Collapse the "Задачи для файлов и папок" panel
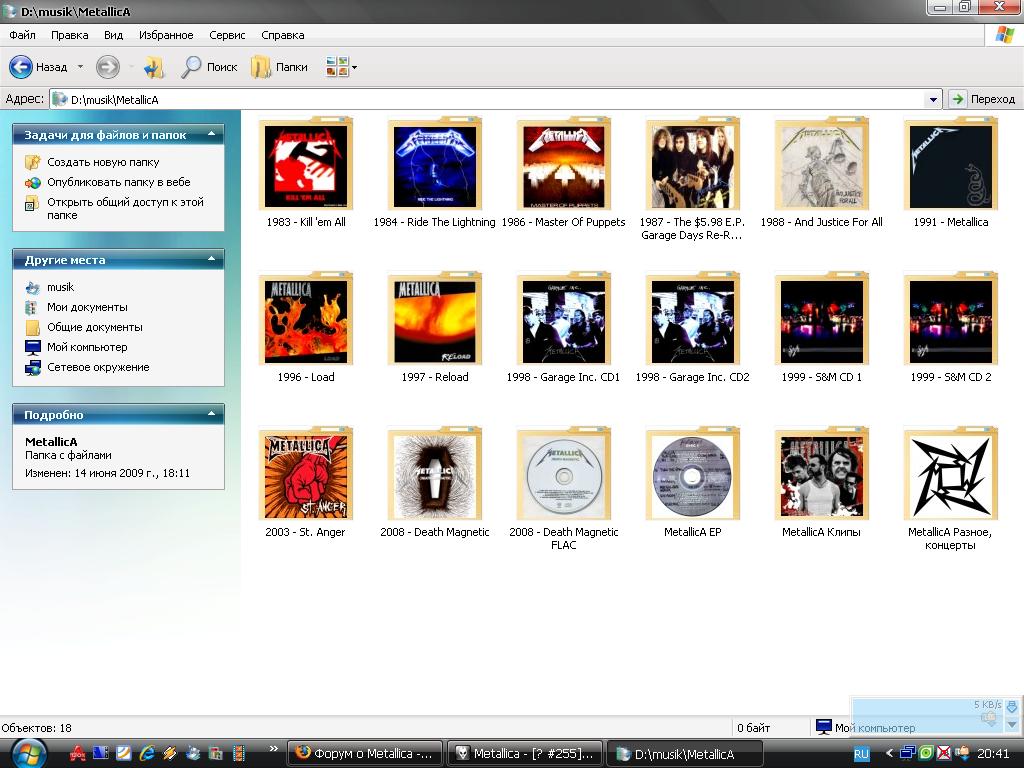Image resolution: width=1024 pixels, height=768 pixels. [x=211, y=134]
